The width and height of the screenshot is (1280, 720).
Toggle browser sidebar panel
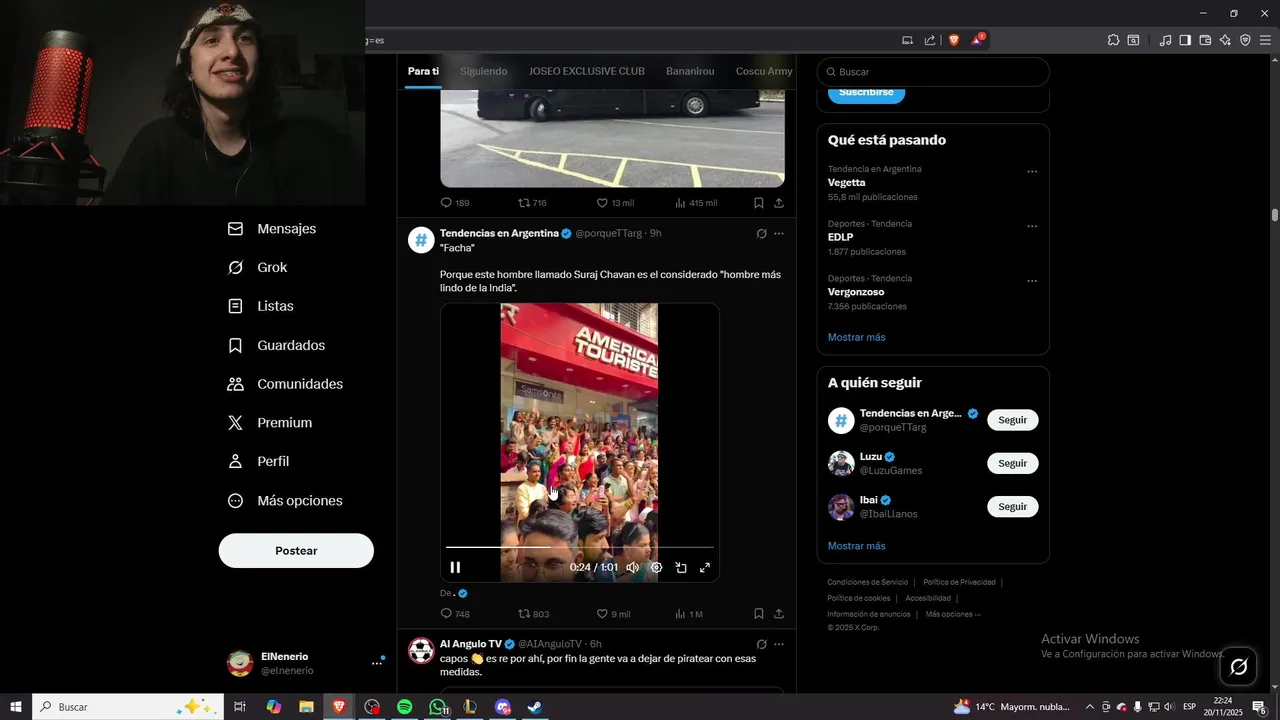click(1185, 40)
